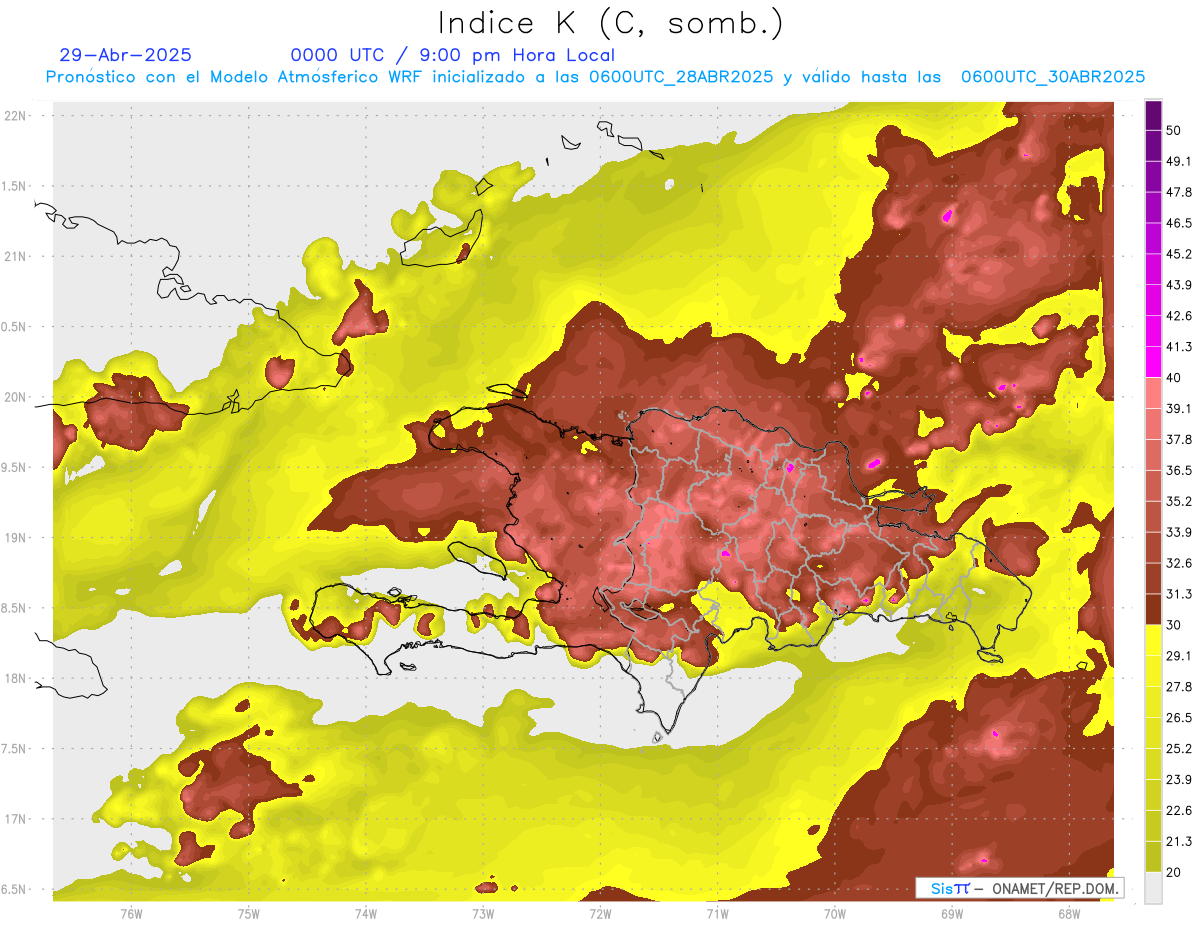Click the time label "0000 UTC / 9:00 pm Hora Local"

(453, 55)
